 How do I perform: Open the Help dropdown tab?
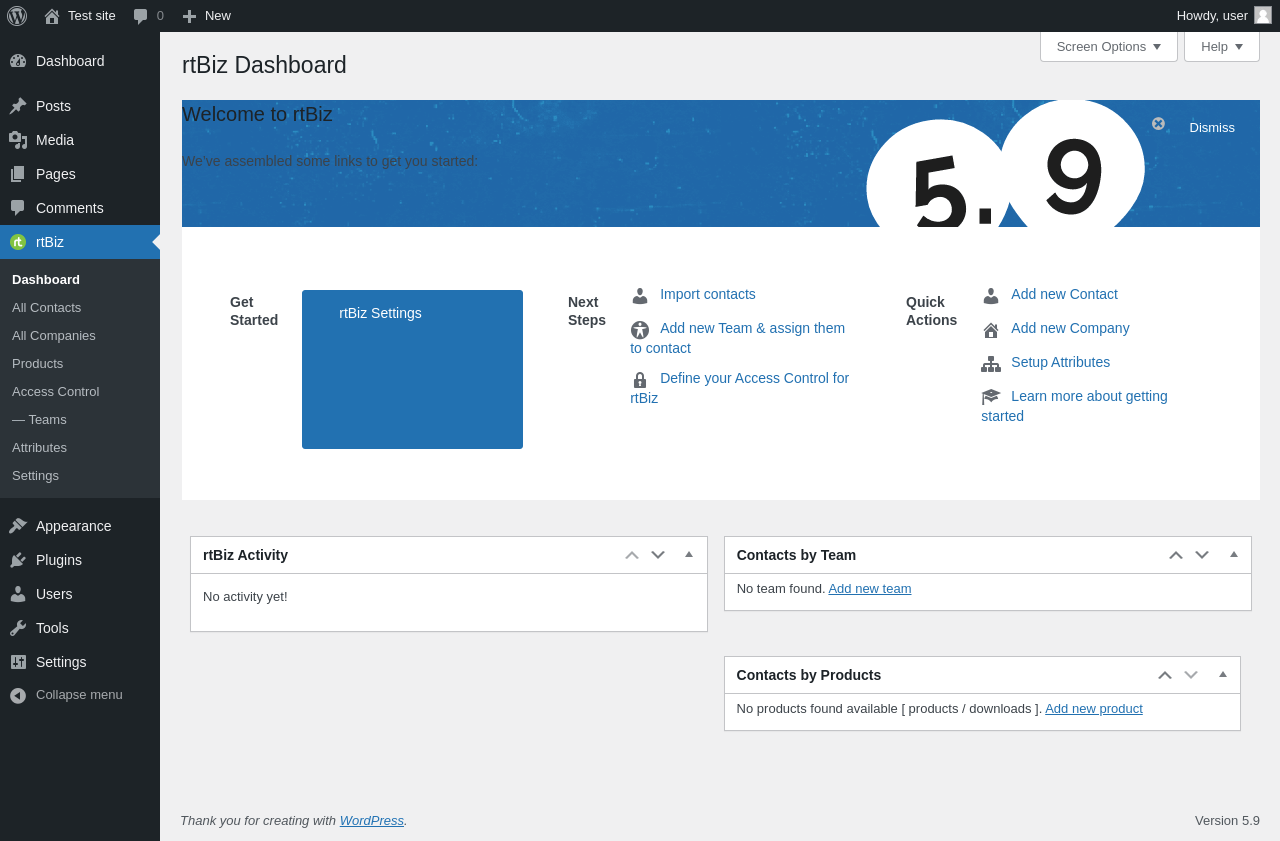tap(1222, 46)
